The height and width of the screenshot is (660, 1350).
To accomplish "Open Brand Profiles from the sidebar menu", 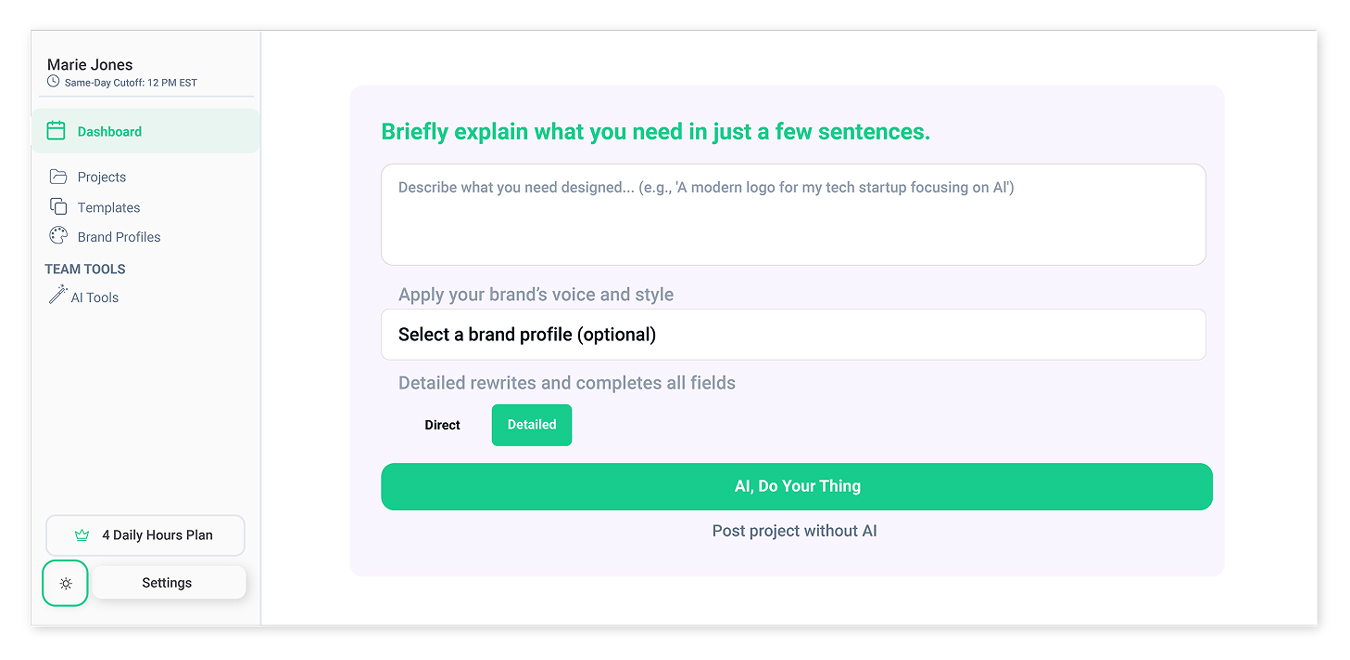I will (x=117, y=236).
